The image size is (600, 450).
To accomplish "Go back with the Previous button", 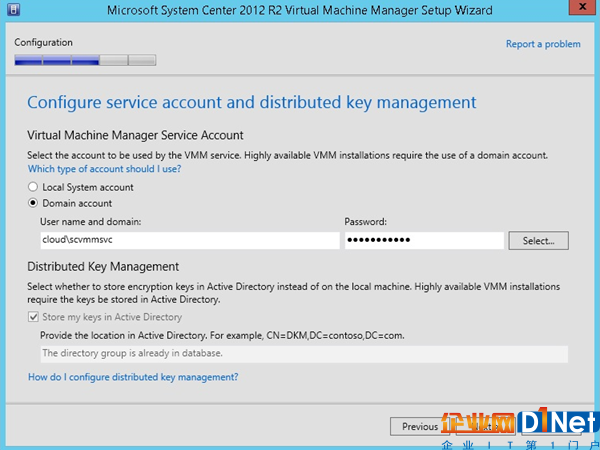I will [x=420, y=426].
